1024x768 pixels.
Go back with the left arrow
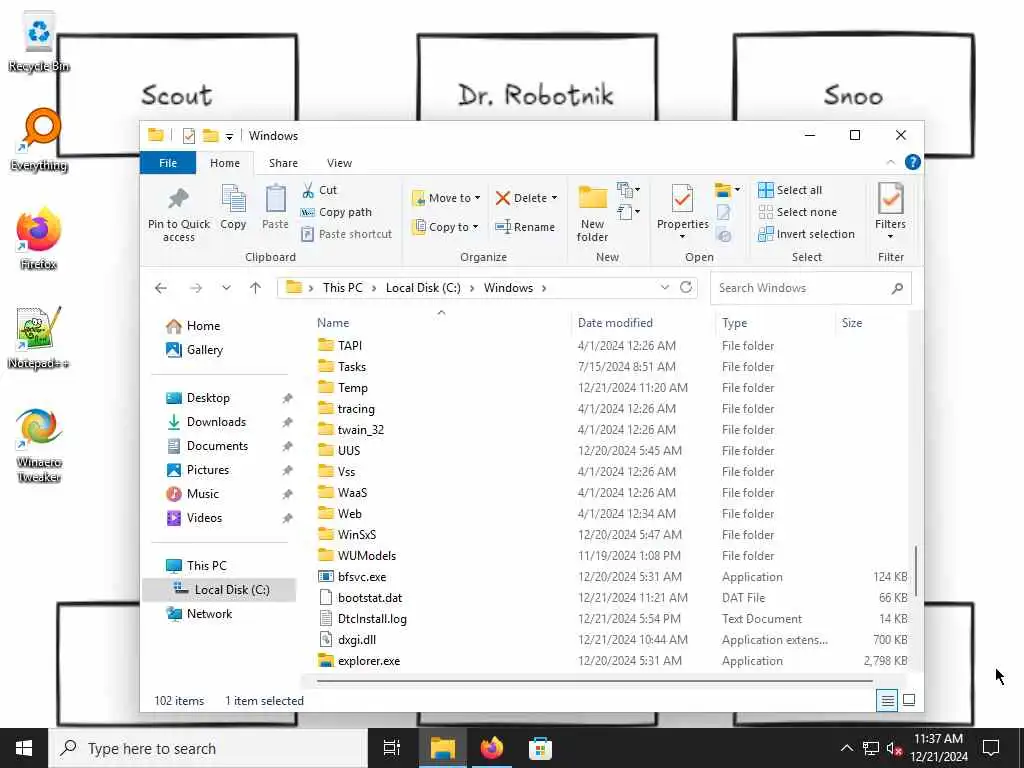pyautogui.click(x=161, y=288)
